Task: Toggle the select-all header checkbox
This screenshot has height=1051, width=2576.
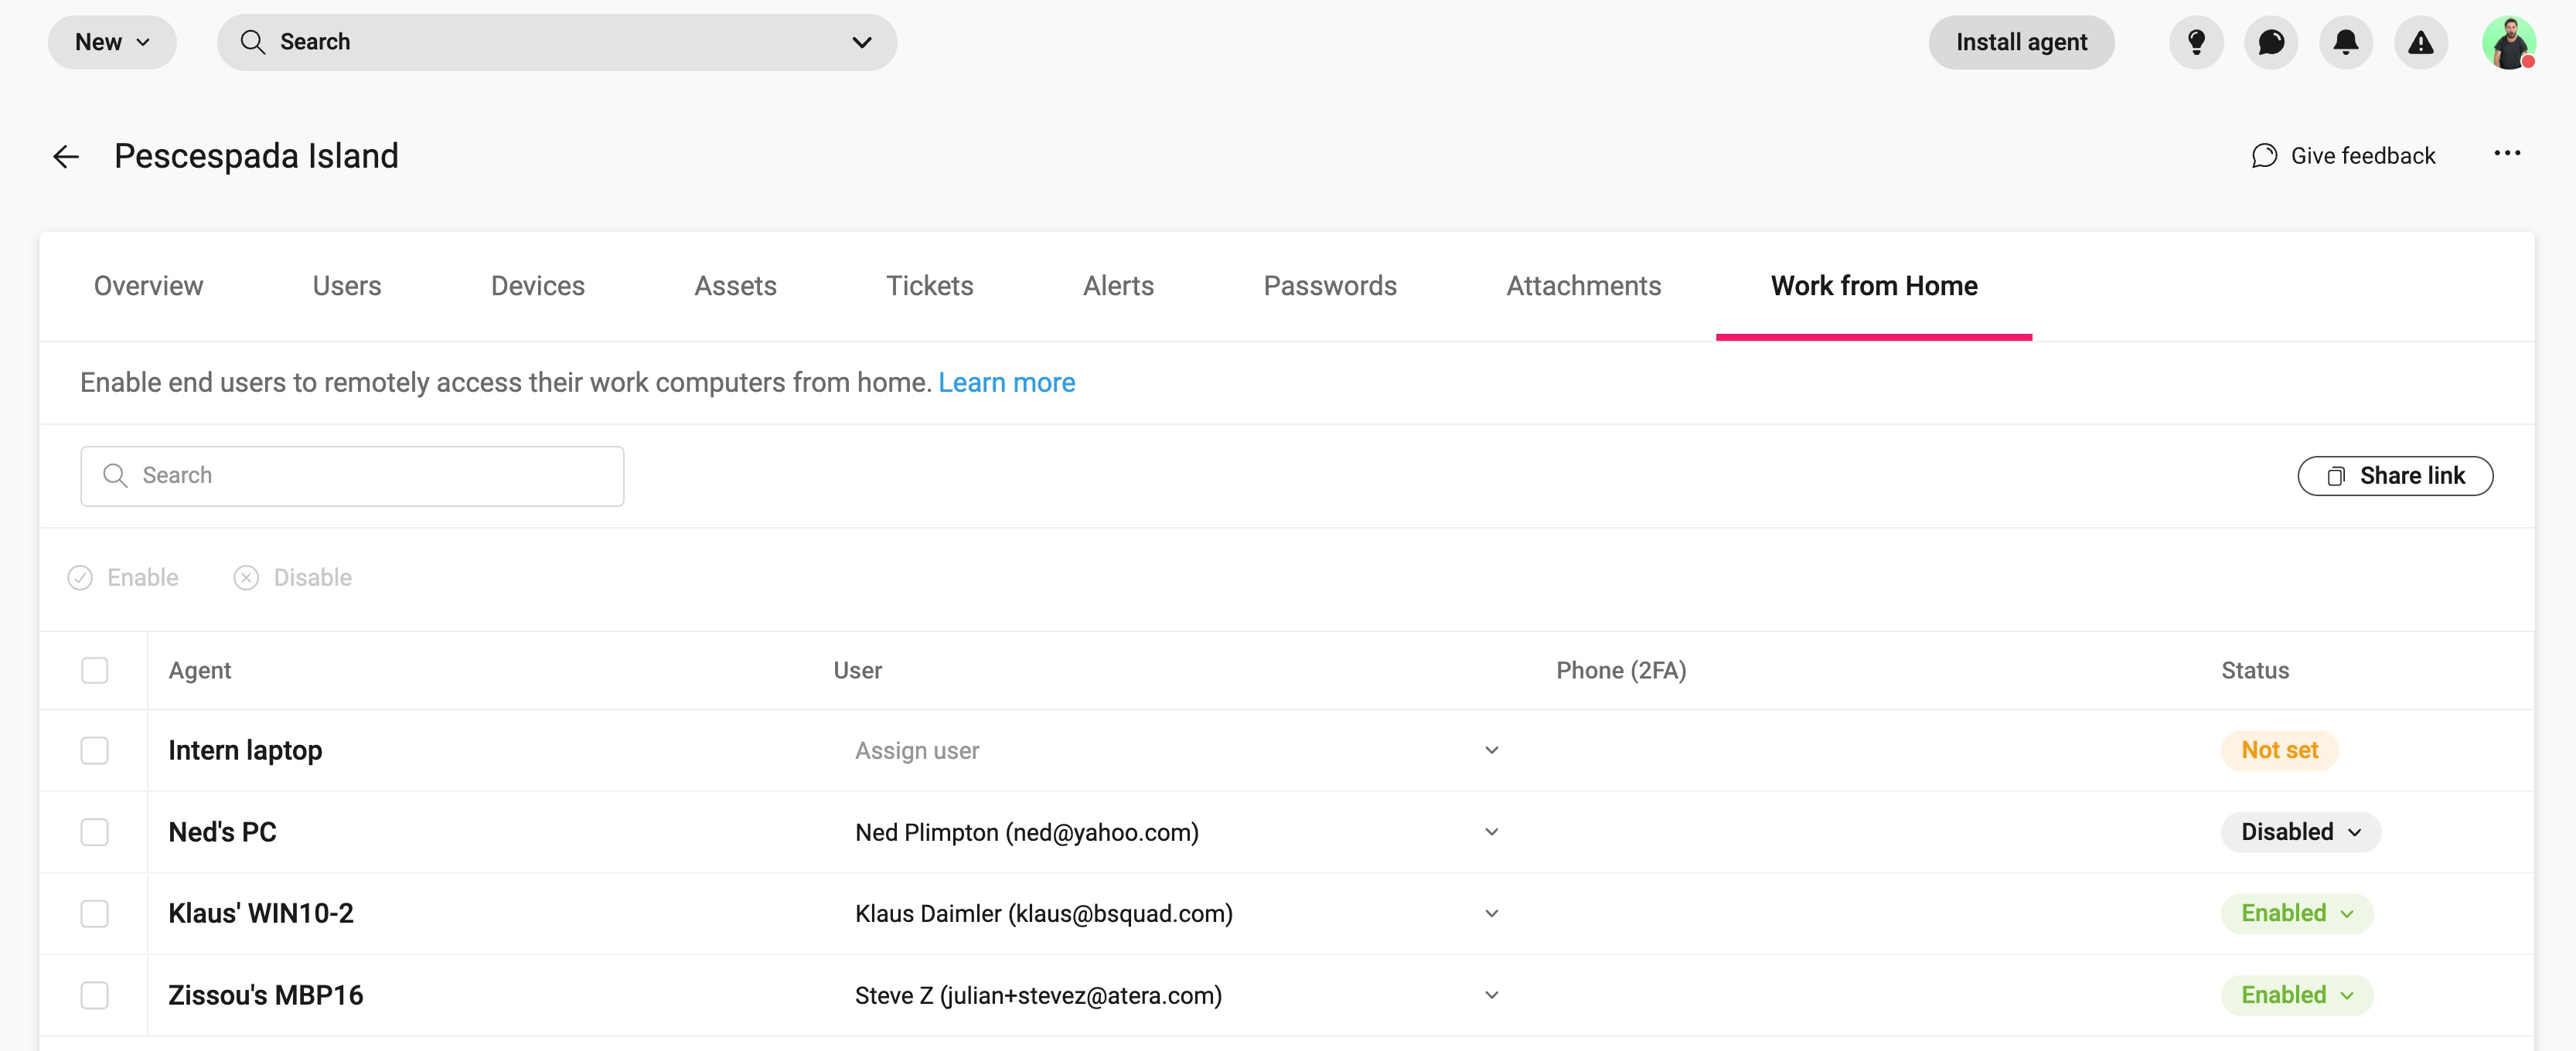Action: pyautogui.click(x=95, y=670)
